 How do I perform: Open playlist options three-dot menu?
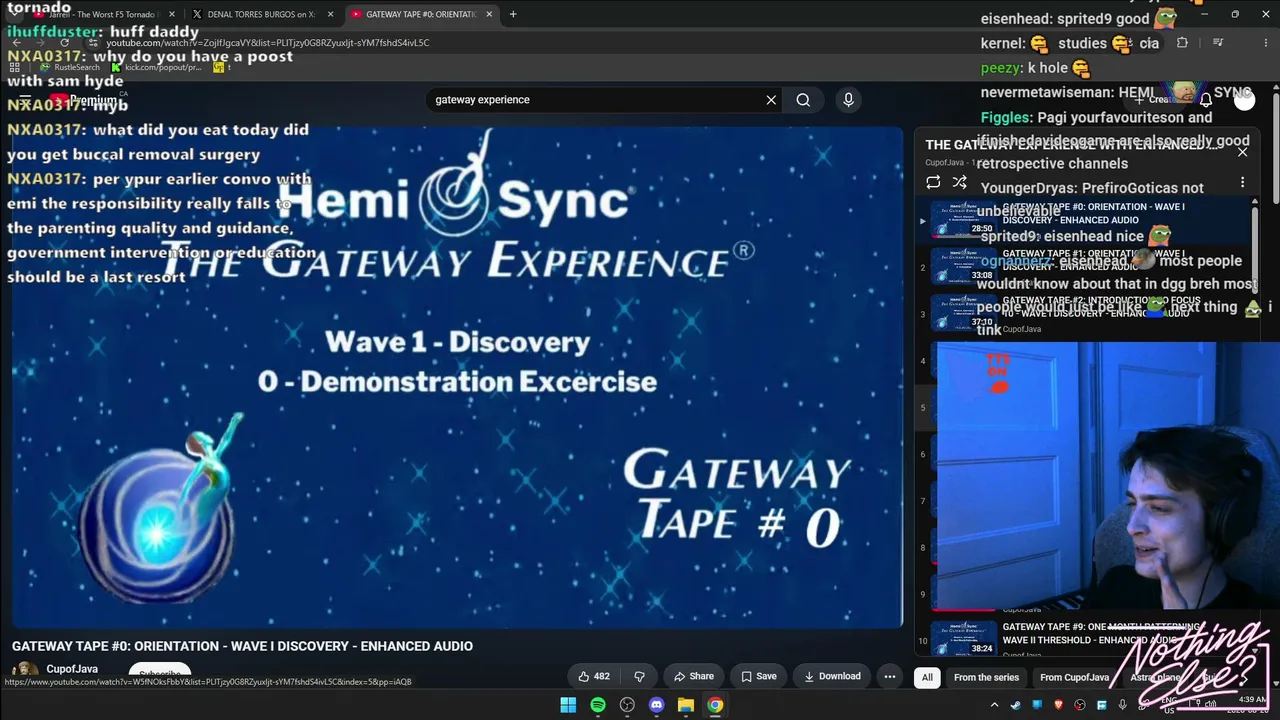(x=1242, y=183)
